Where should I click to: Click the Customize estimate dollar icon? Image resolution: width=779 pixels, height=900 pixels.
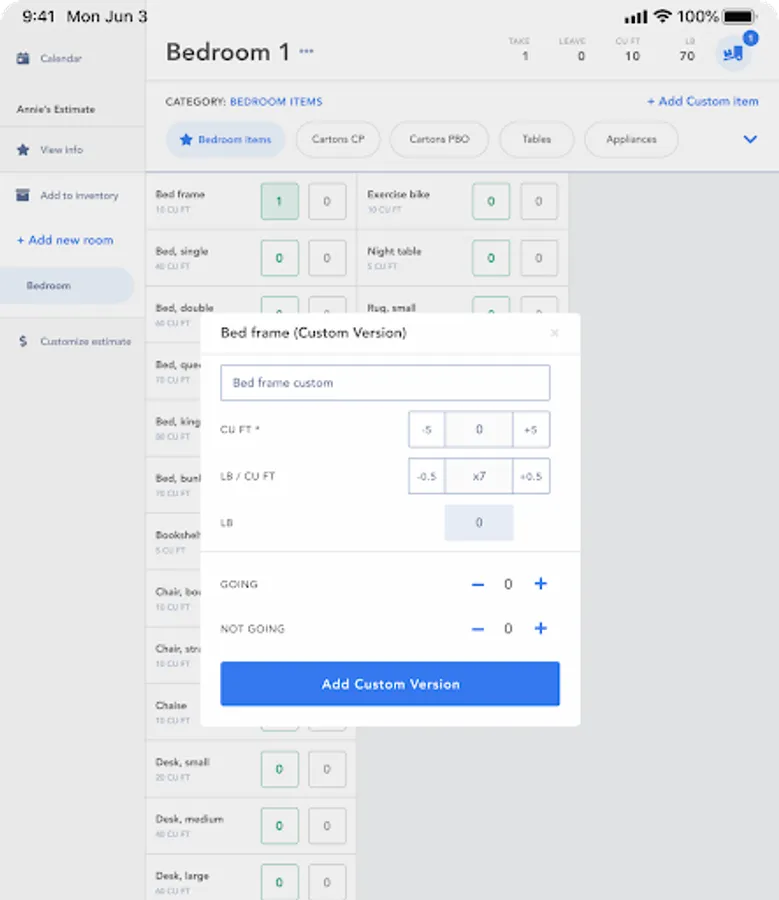coord(23,341)
